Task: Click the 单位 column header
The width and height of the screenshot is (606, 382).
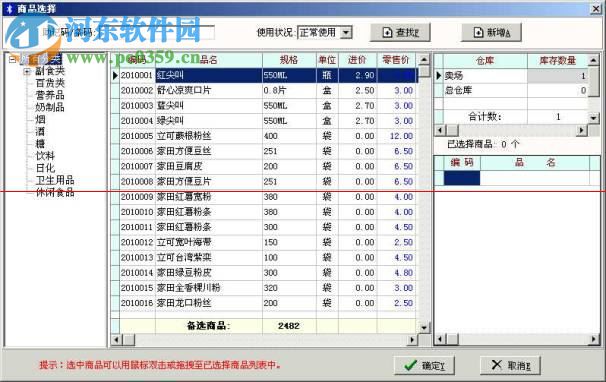Action: (x=327, y=60)
